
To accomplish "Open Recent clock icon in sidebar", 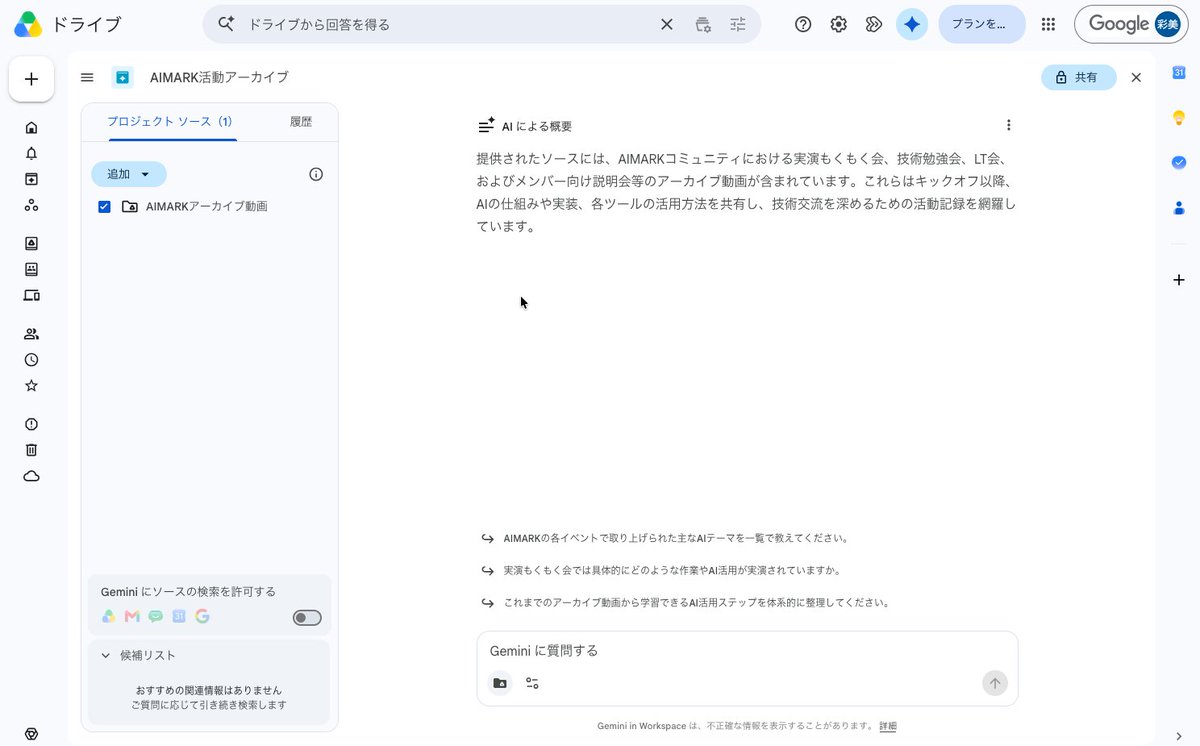I will (x=31, y=360).
